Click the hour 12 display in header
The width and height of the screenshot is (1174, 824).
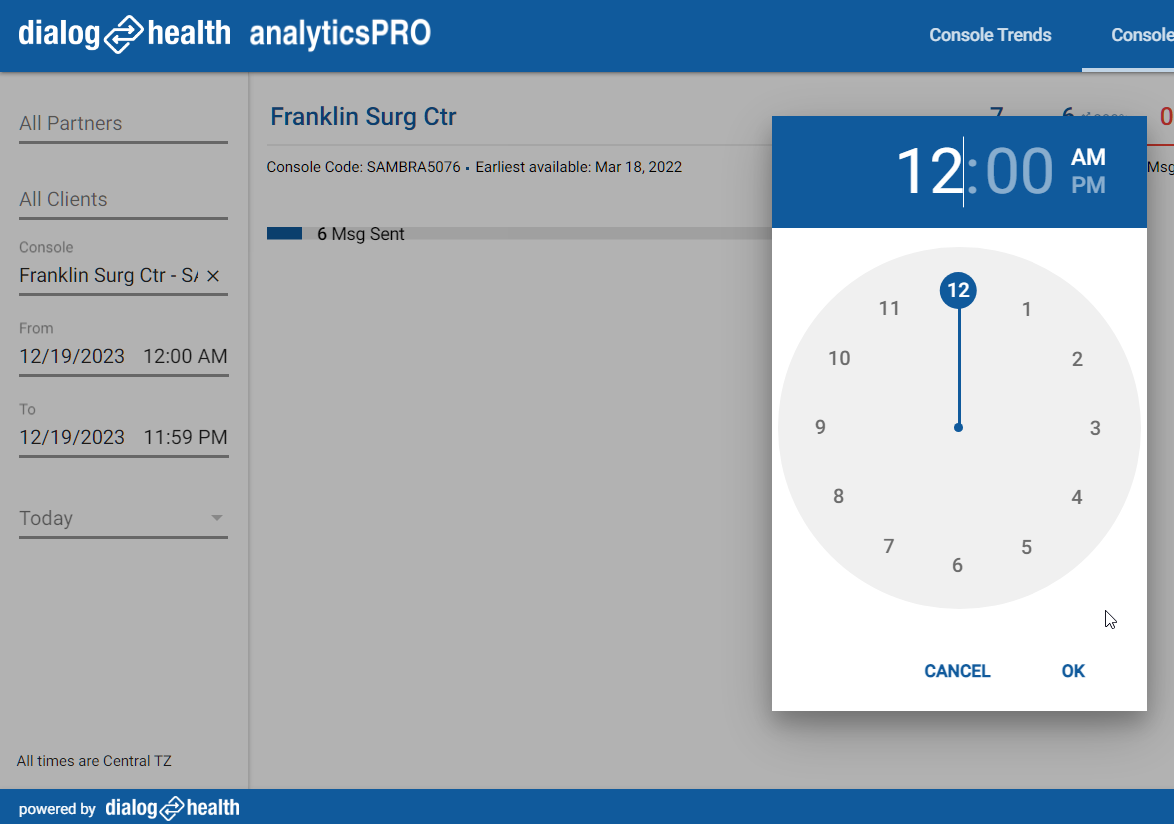[x=928, y=171]
